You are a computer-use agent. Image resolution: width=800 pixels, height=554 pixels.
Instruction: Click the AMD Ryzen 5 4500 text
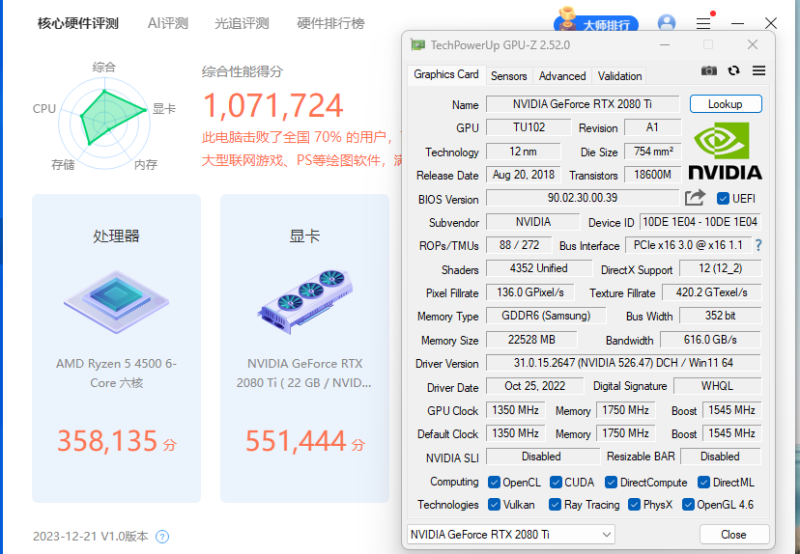click(x=116, y=373)
